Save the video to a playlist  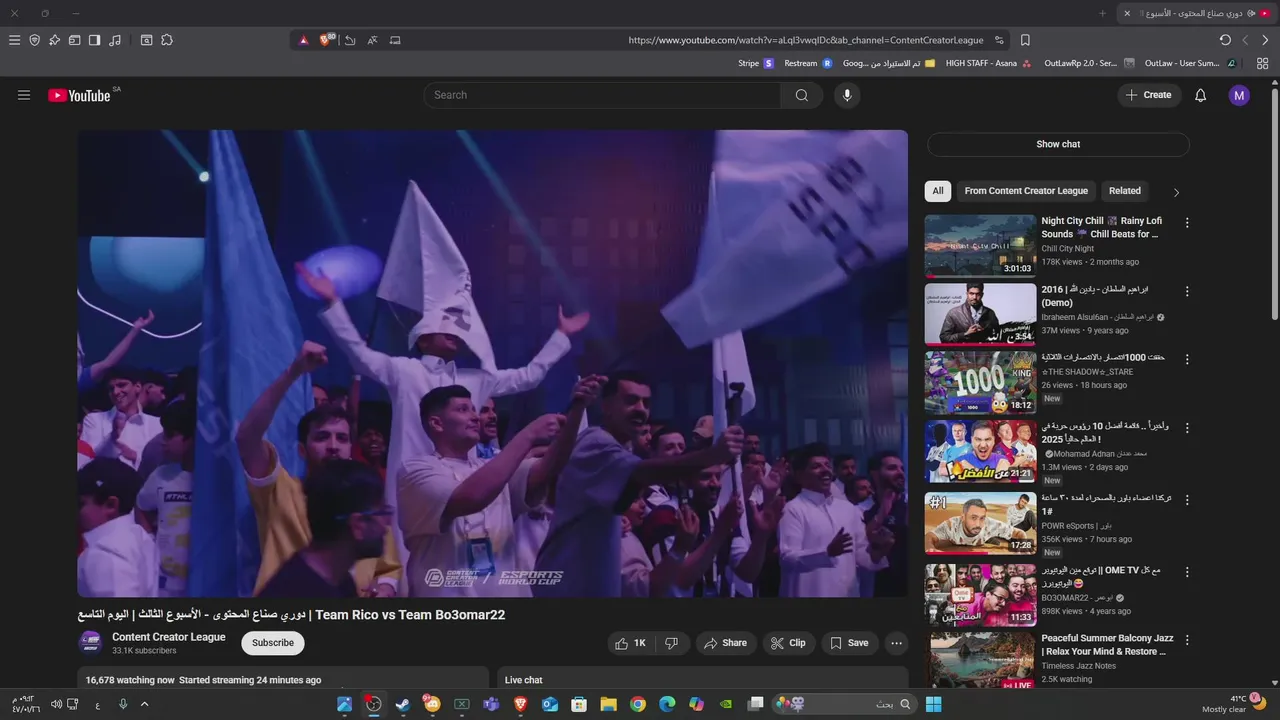tap(849, 643)
